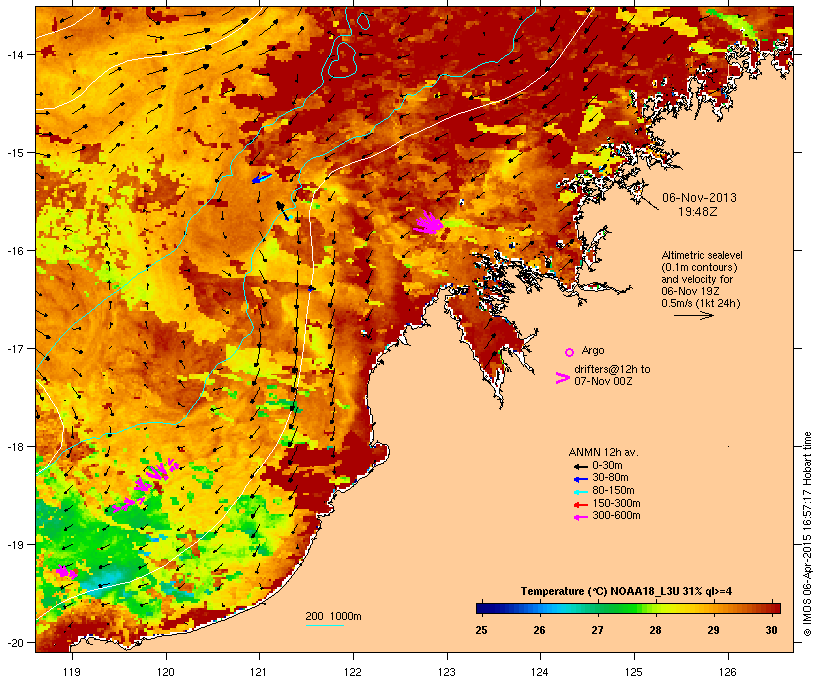Click the longitude axis label "119"

click(x=72, y=672)
